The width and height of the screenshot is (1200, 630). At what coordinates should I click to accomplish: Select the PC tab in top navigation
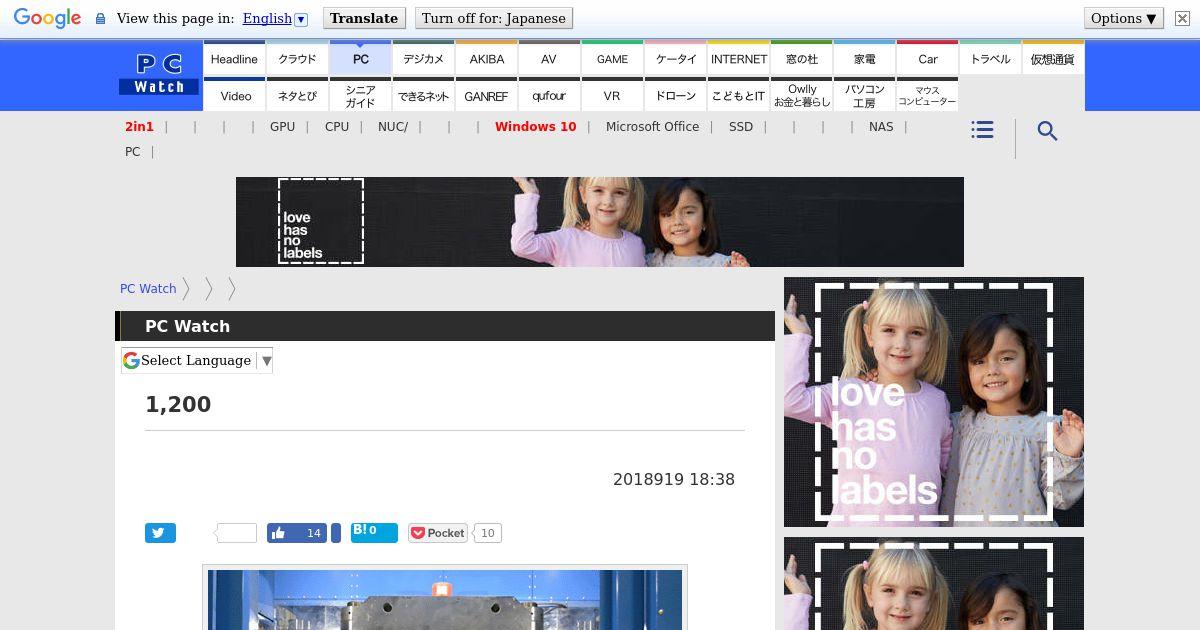click(360, 59)
